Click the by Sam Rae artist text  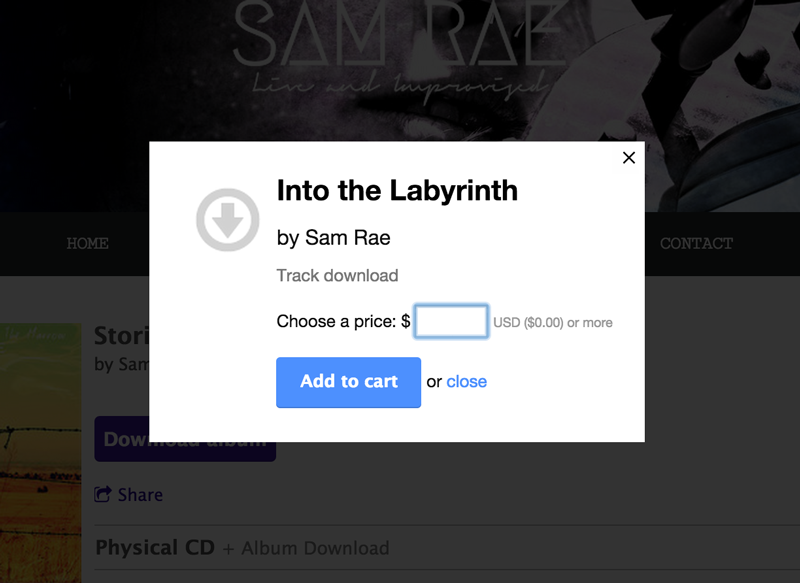coord(334,238)
